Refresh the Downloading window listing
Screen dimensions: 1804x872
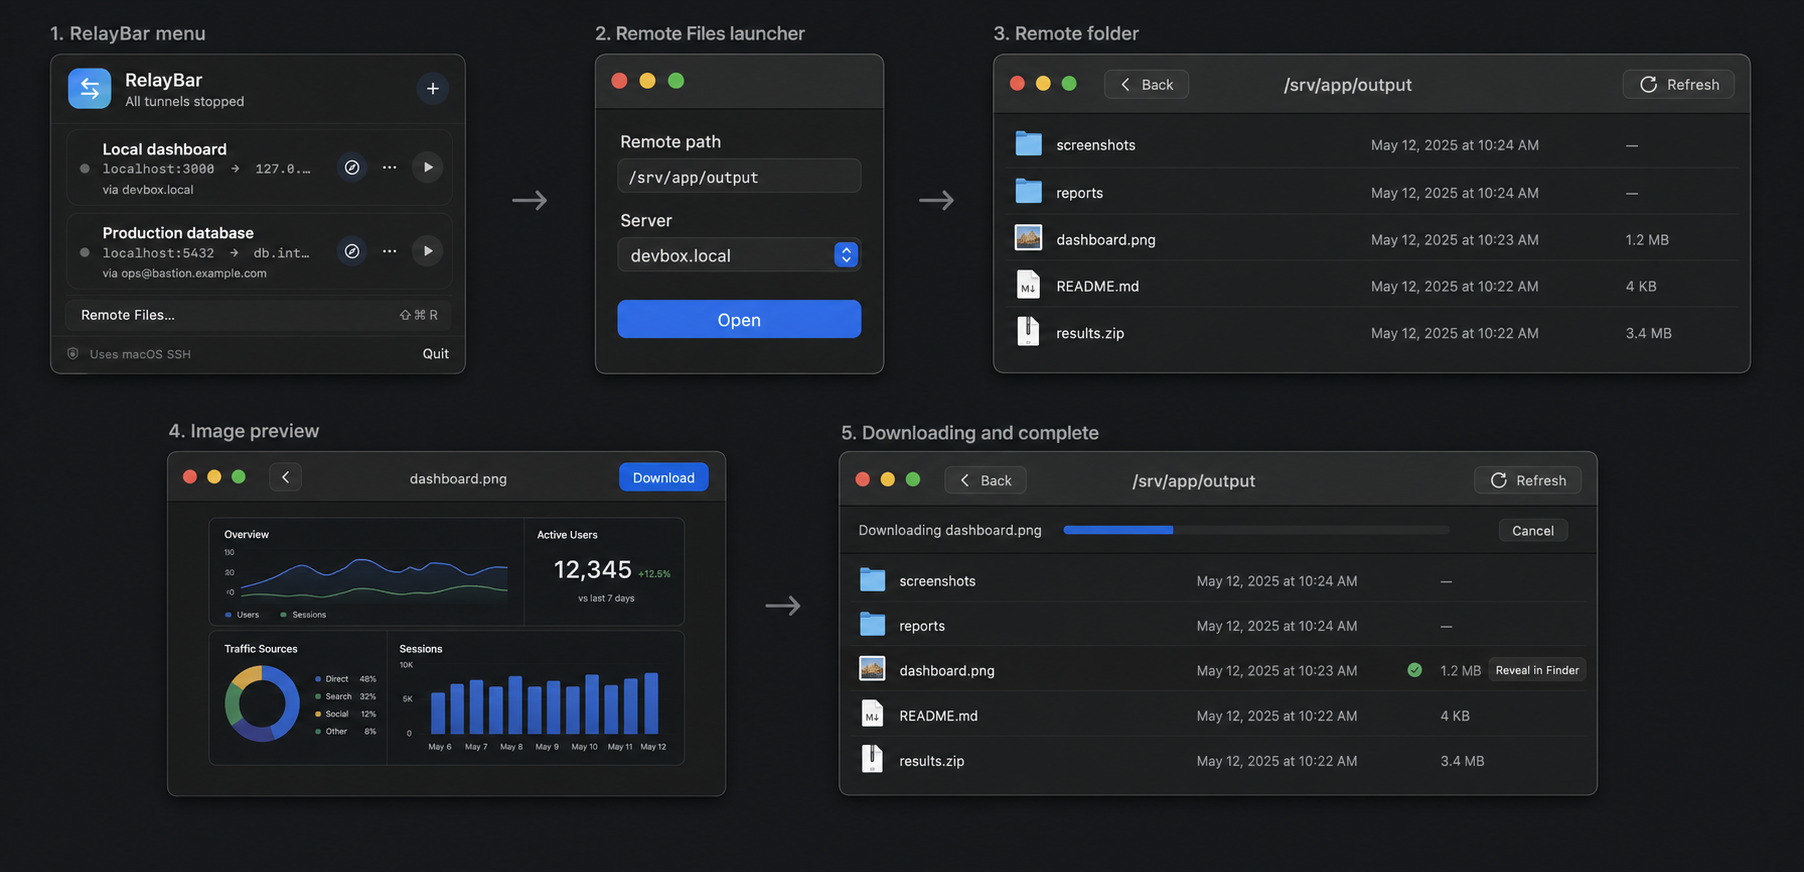[x=1528, y=480]
